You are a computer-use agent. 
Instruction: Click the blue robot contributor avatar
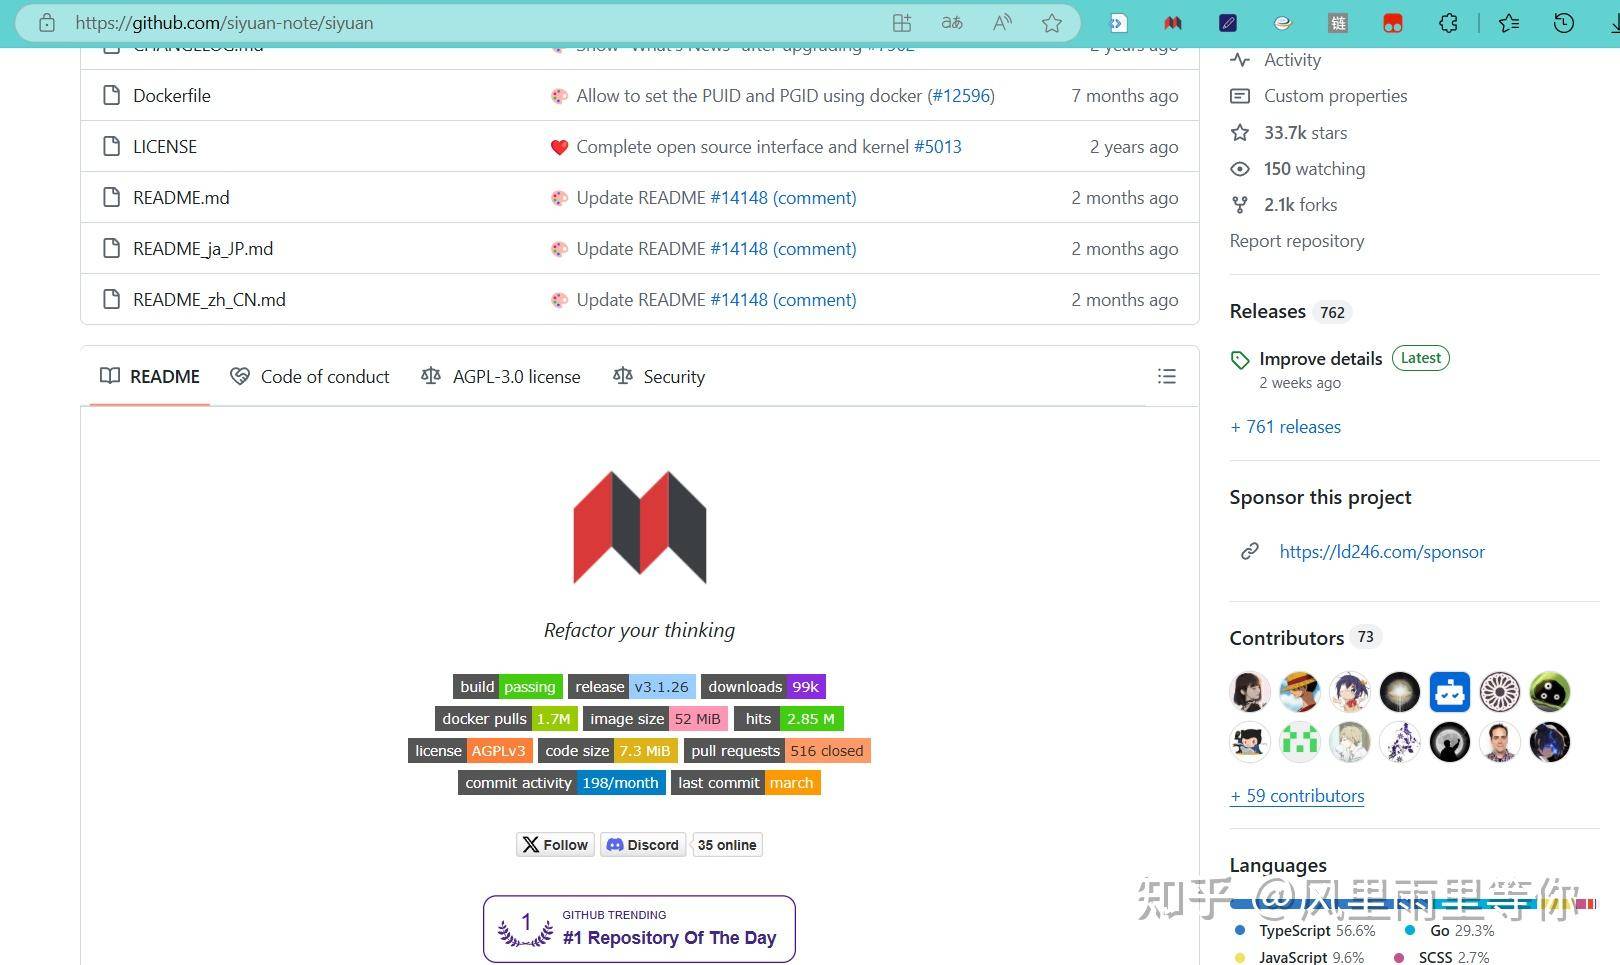[x=1450, y=691]
